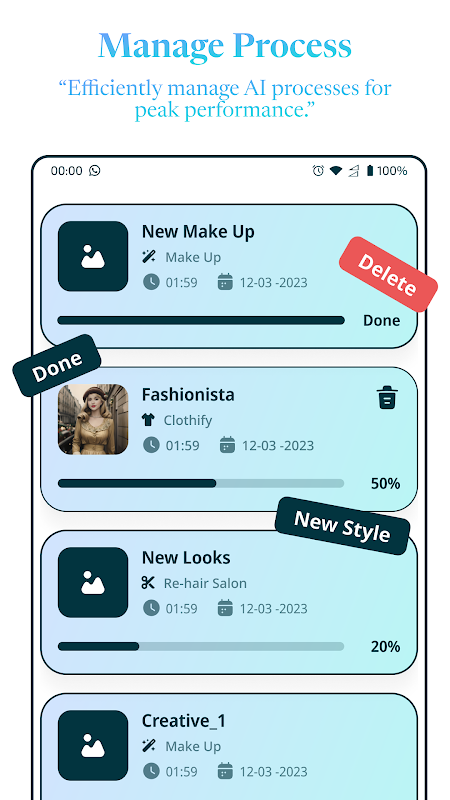The image size is (450, 800).
Task: Tap the red Delete label
Action: (388, 274)
